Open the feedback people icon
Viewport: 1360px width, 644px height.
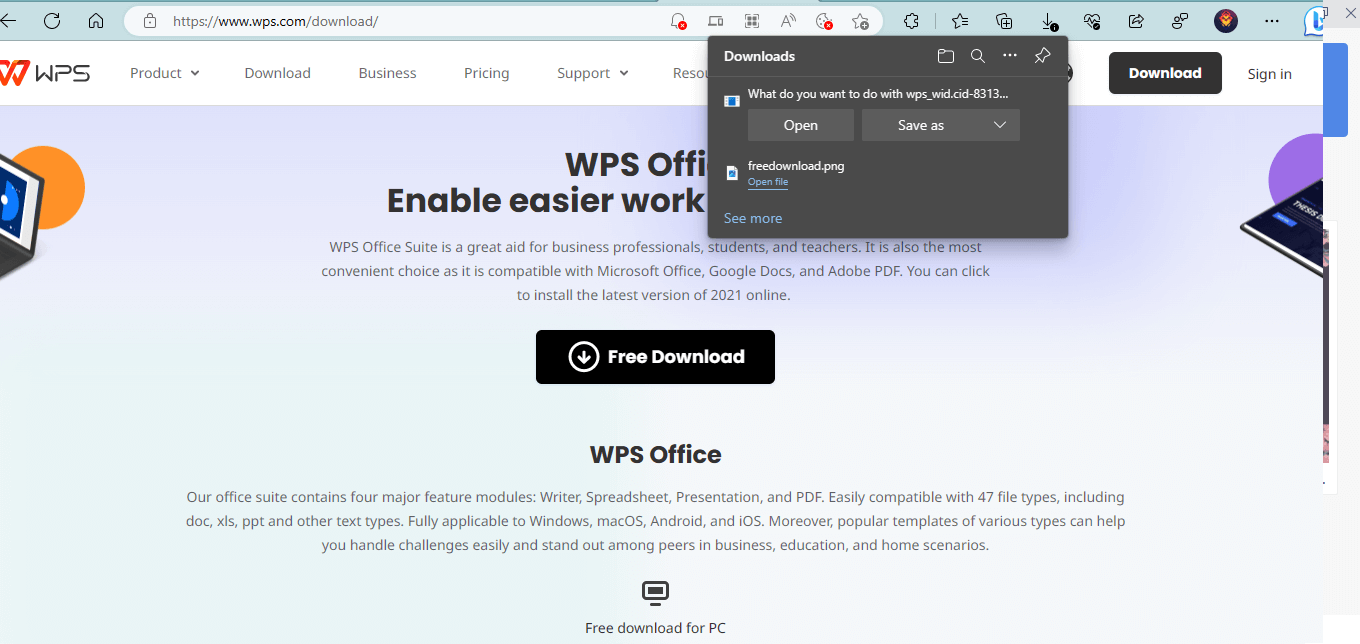tap(1180, 20)
